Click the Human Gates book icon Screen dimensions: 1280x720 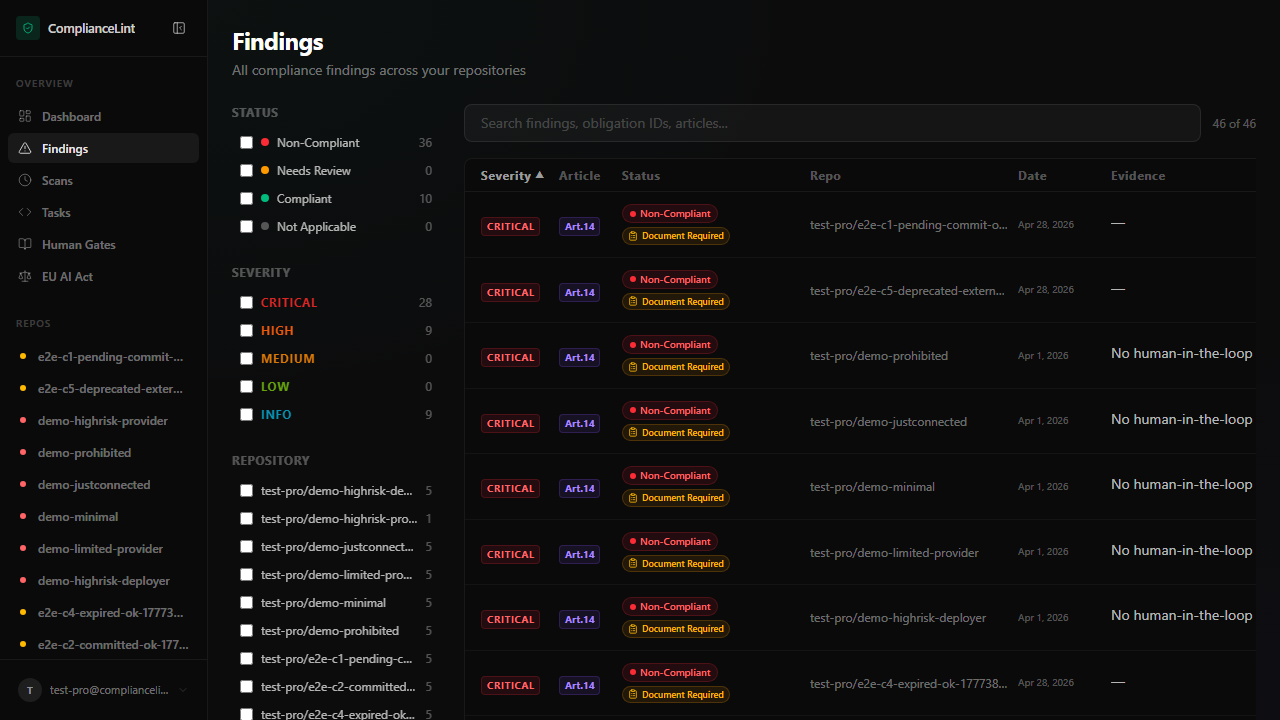25,245
